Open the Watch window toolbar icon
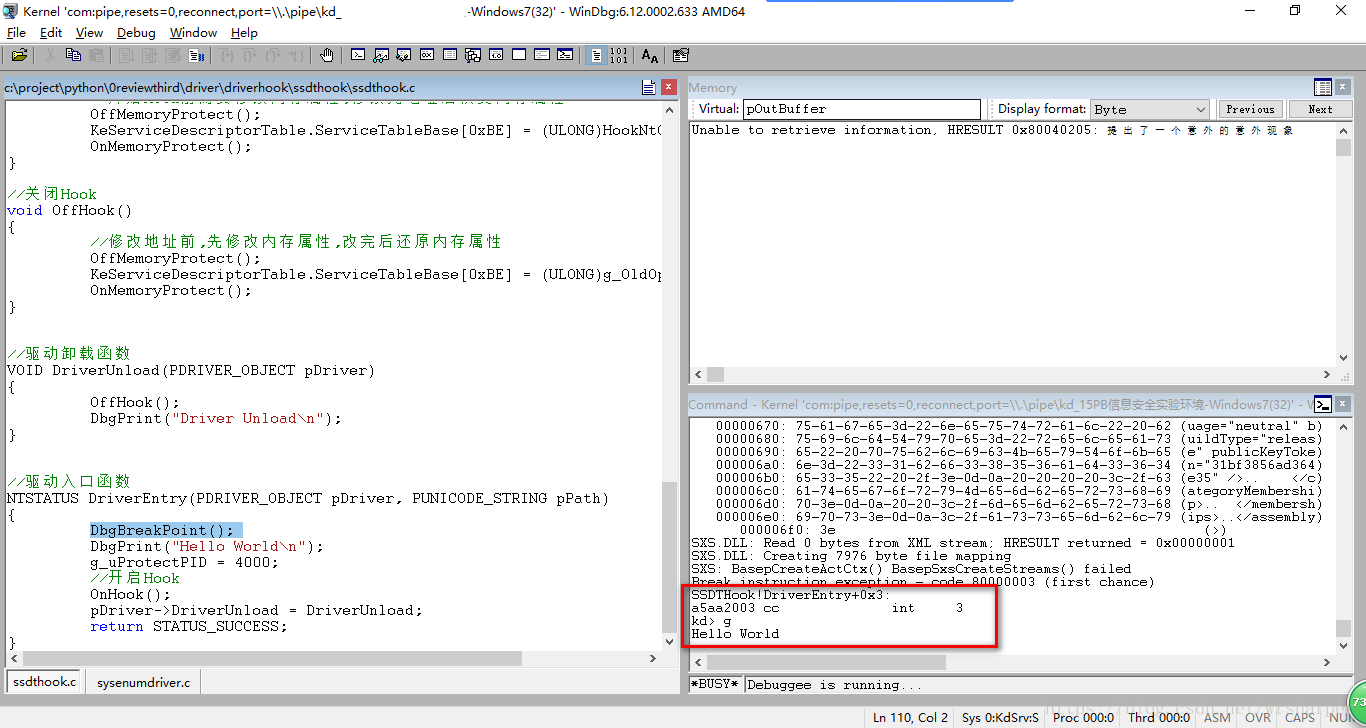This screenshot has width=1366, height=728. tap(381, 55)
